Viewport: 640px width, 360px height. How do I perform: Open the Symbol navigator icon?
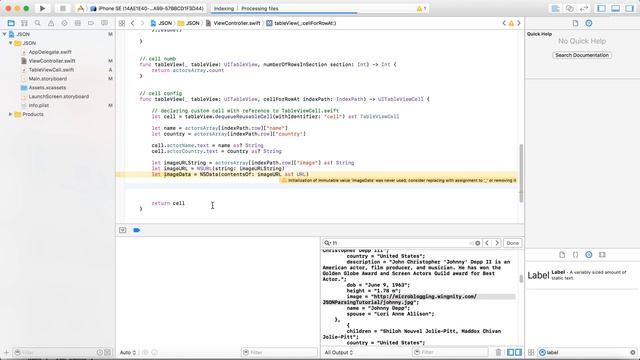pos(24,23)
